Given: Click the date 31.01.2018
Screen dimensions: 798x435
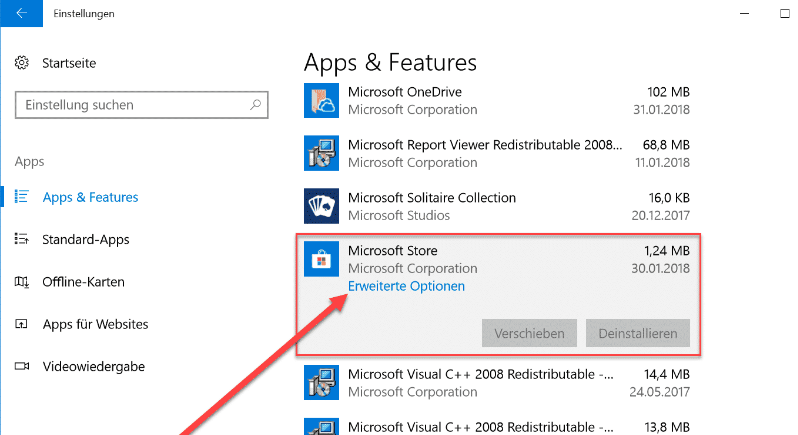Looking at the screenshot, I should click(661, 110).
